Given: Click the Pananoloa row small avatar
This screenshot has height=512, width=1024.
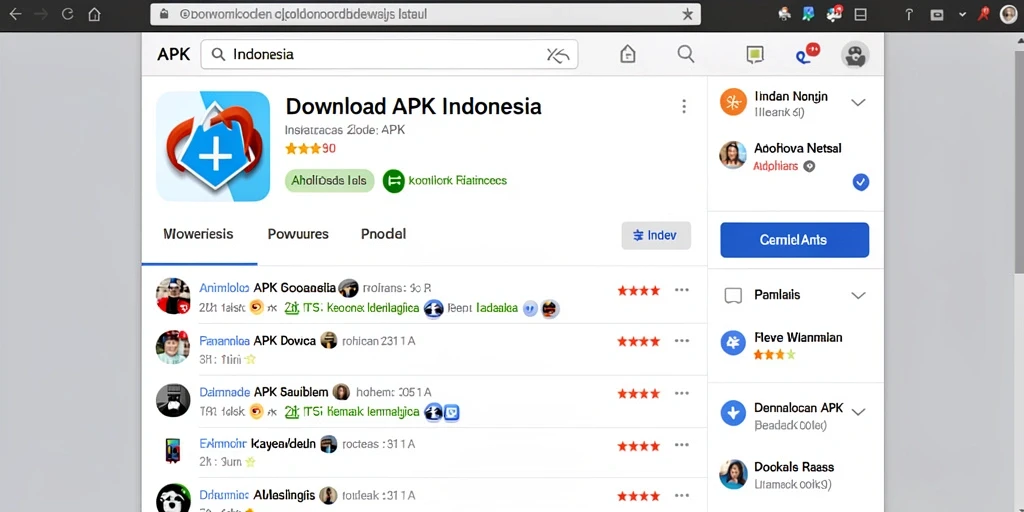Looking at the screenshot, I should (x=328, y=340).
